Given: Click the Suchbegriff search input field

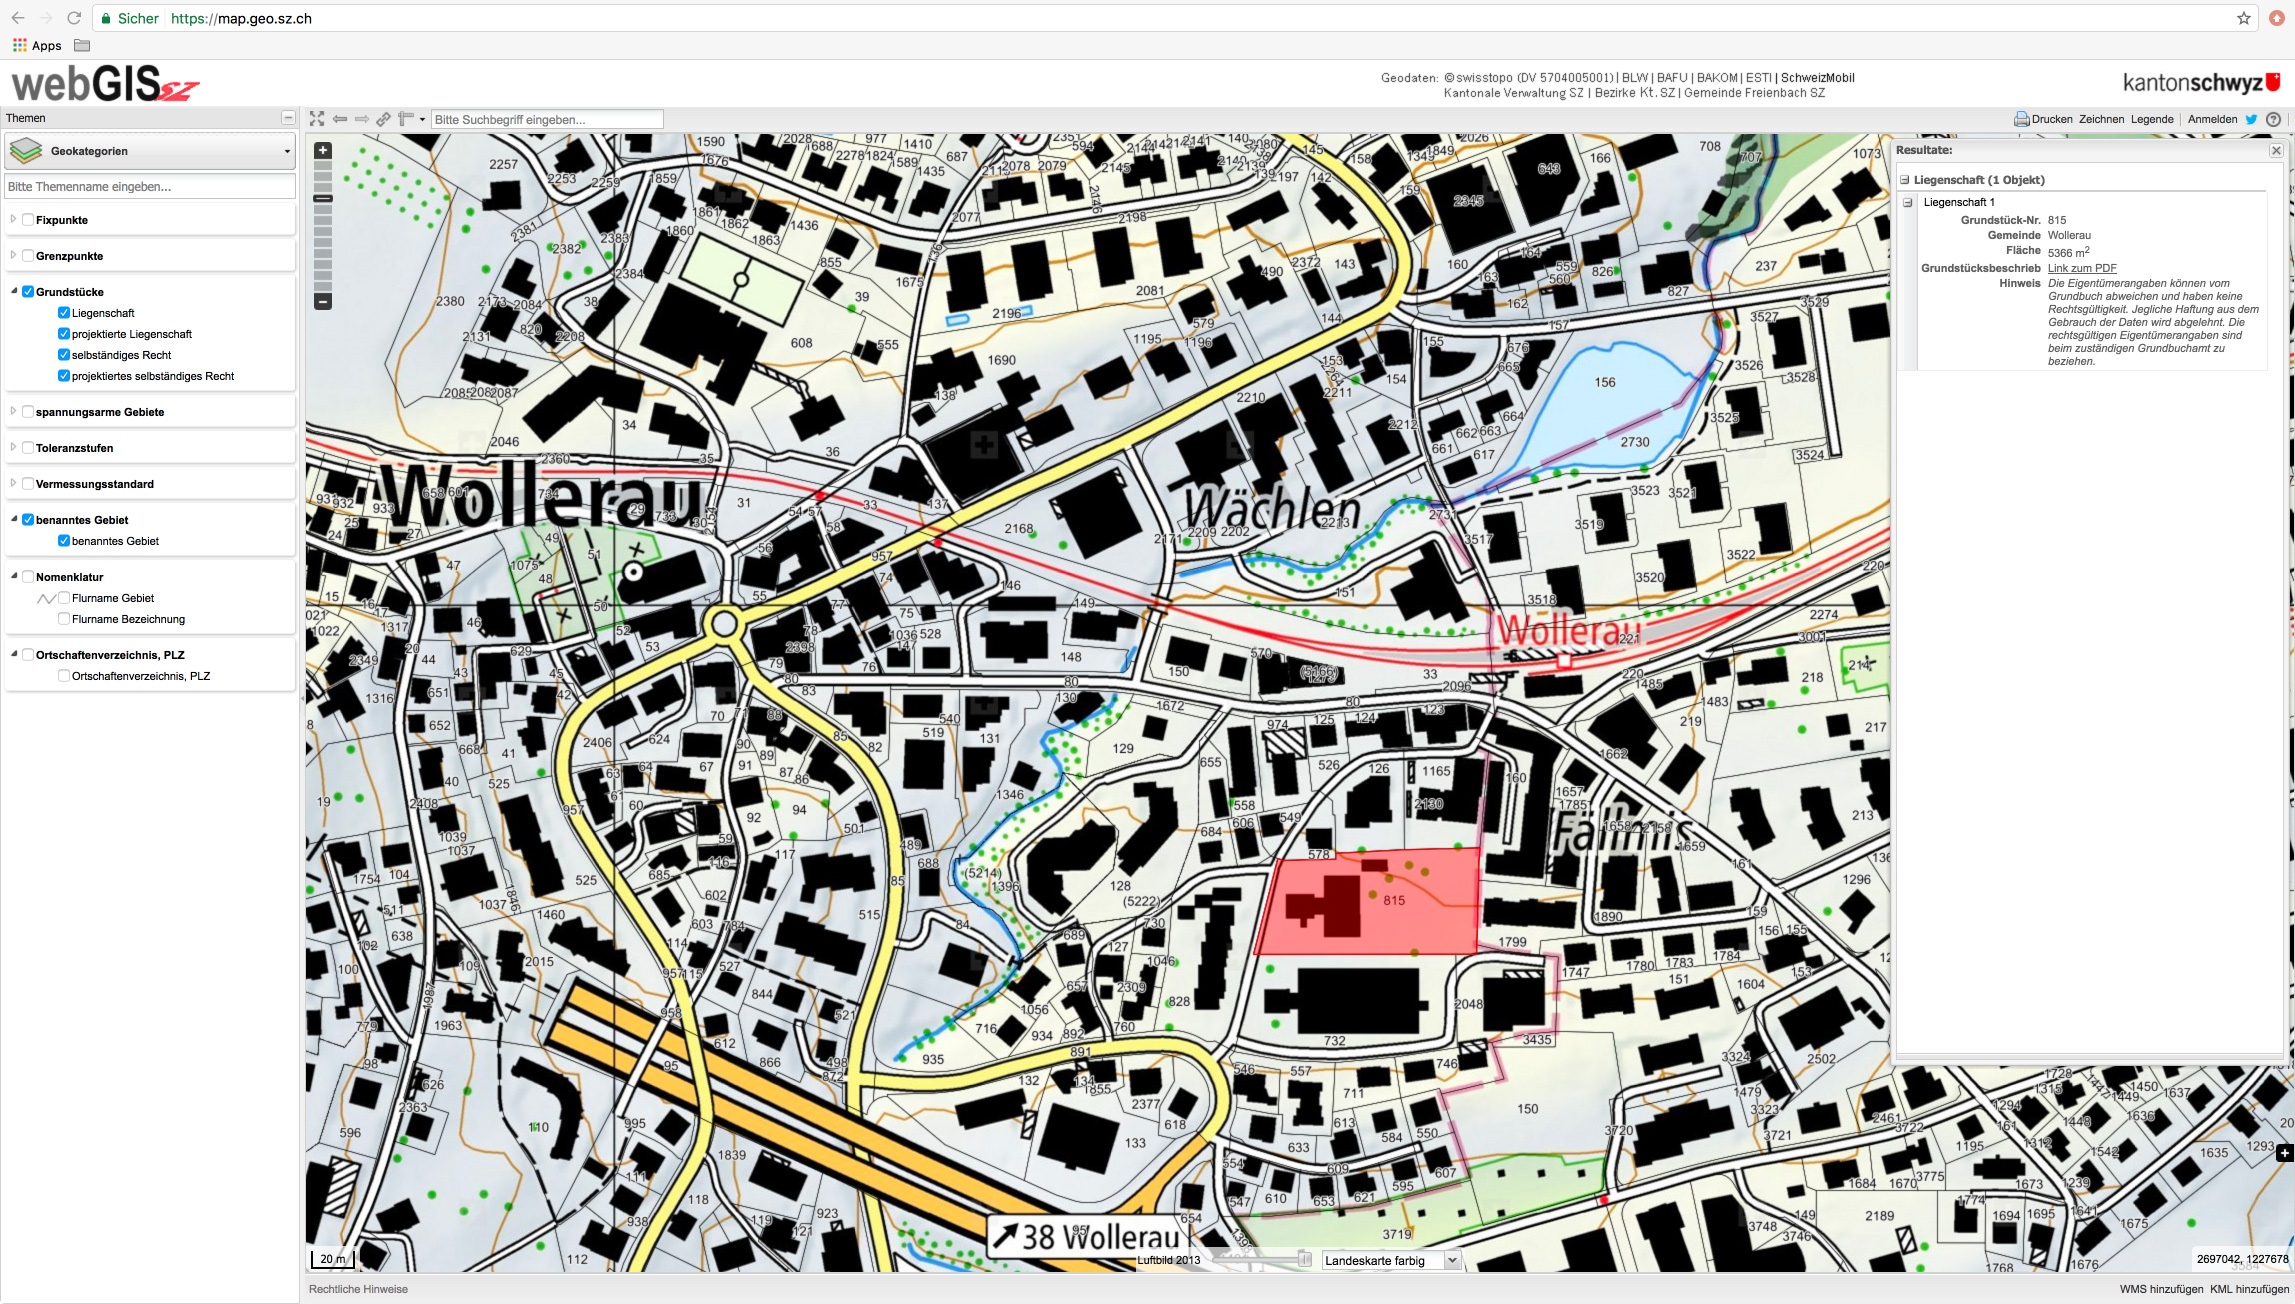Looking at the screenshot, I should pos(546,119).
